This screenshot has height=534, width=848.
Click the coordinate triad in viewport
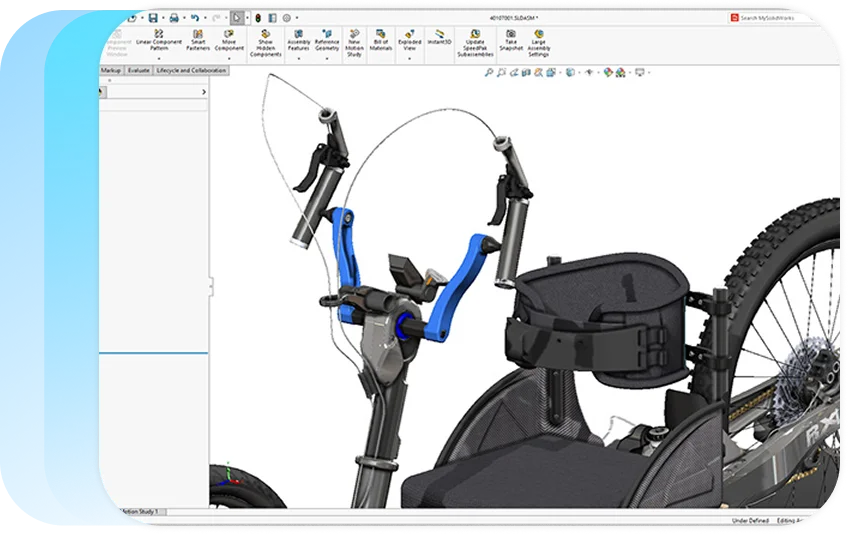pos(231,476)
